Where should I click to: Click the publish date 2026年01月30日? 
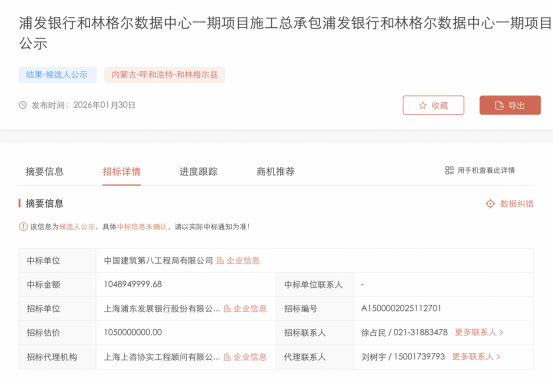[x=104, y=105]
